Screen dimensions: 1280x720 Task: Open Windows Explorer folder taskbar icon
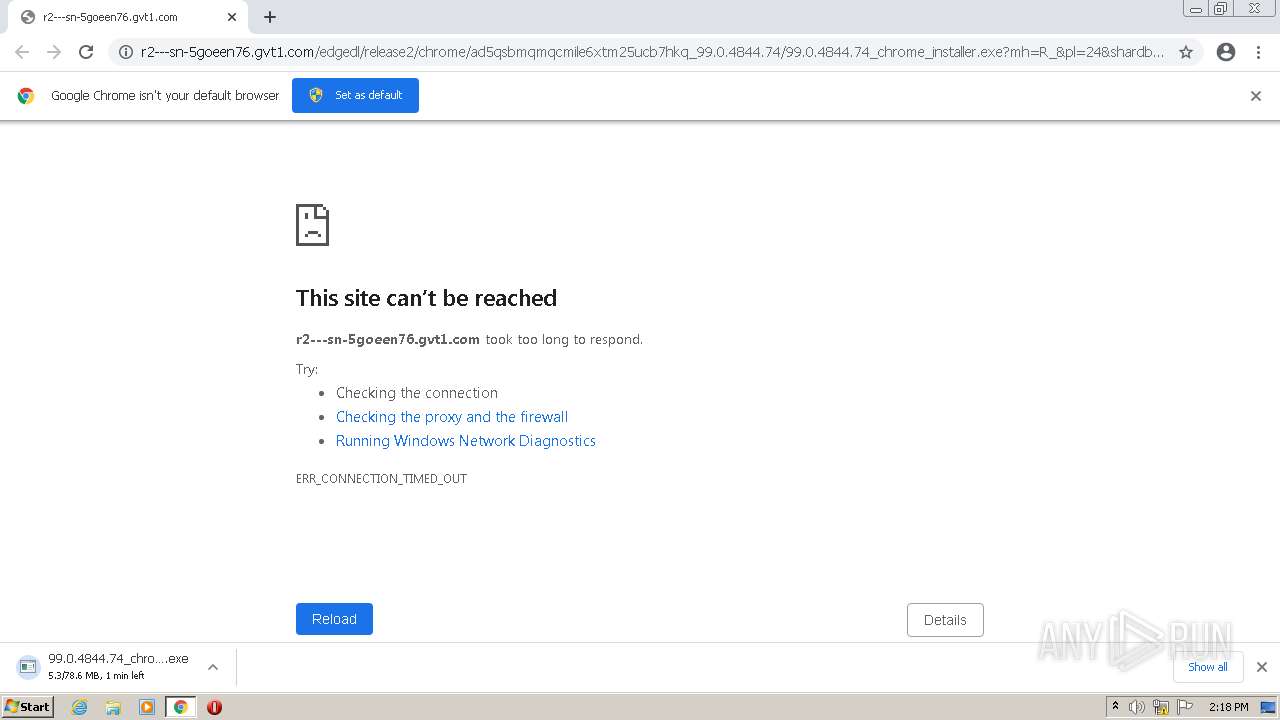coord(113,707)
